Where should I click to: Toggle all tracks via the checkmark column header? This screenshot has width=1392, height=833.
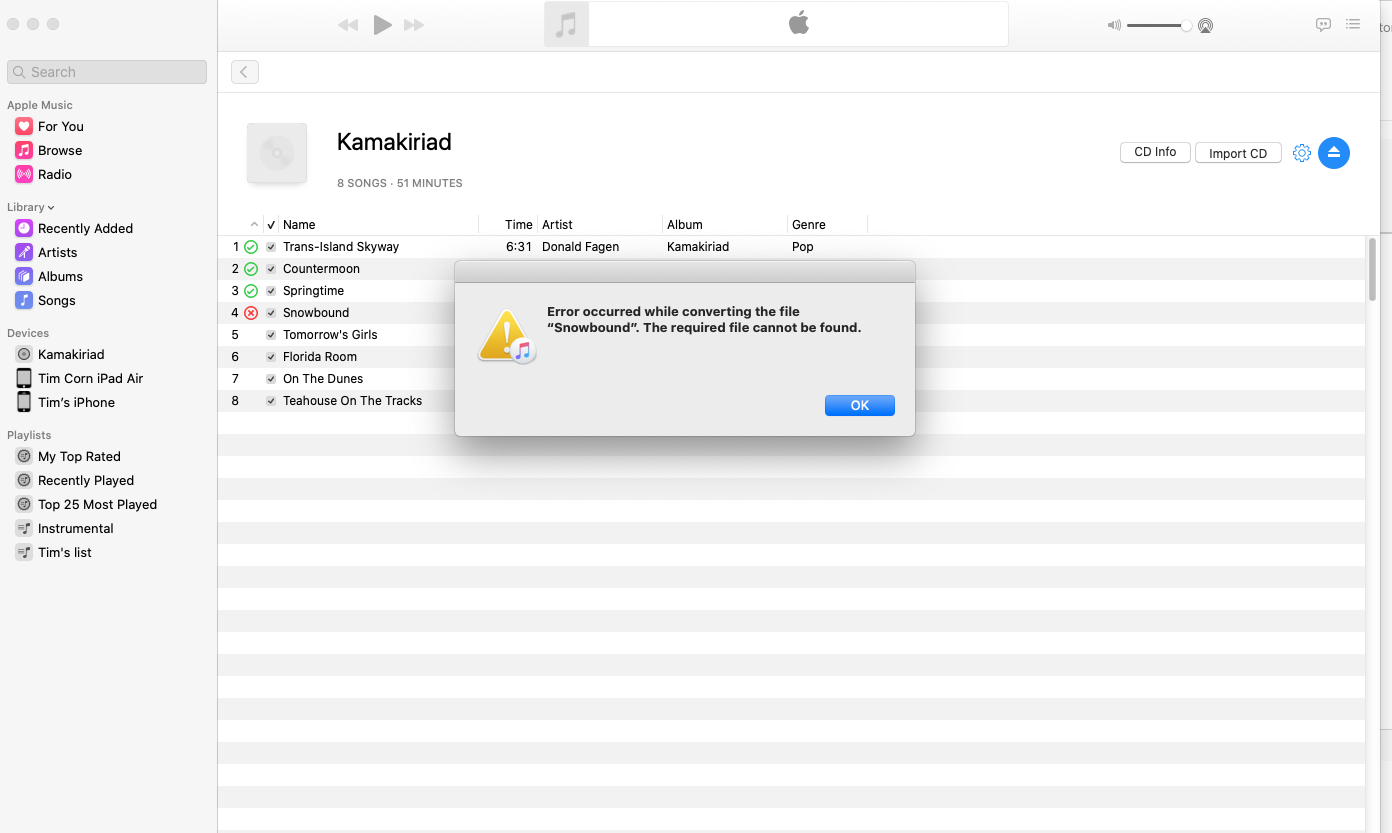pyautogui.click(x=271, y=225)
